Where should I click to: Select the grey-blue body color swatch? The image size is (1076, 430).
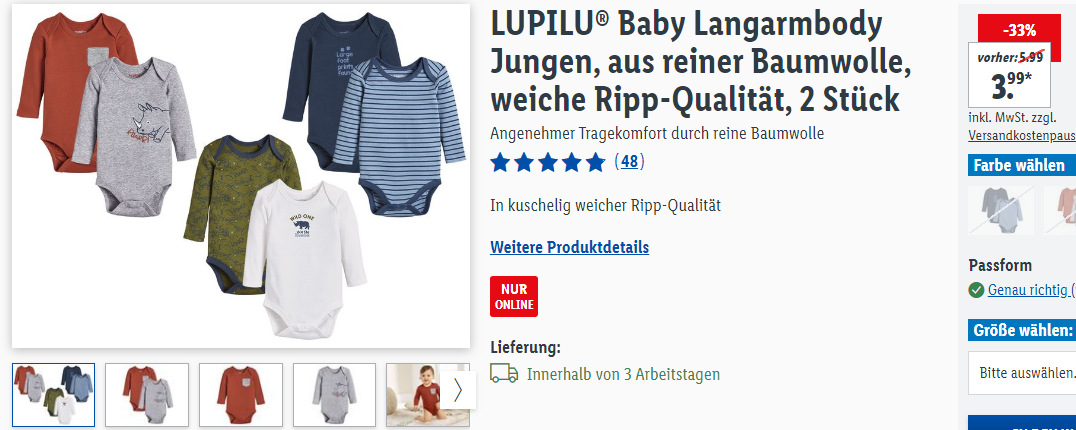pos(1001,208)
